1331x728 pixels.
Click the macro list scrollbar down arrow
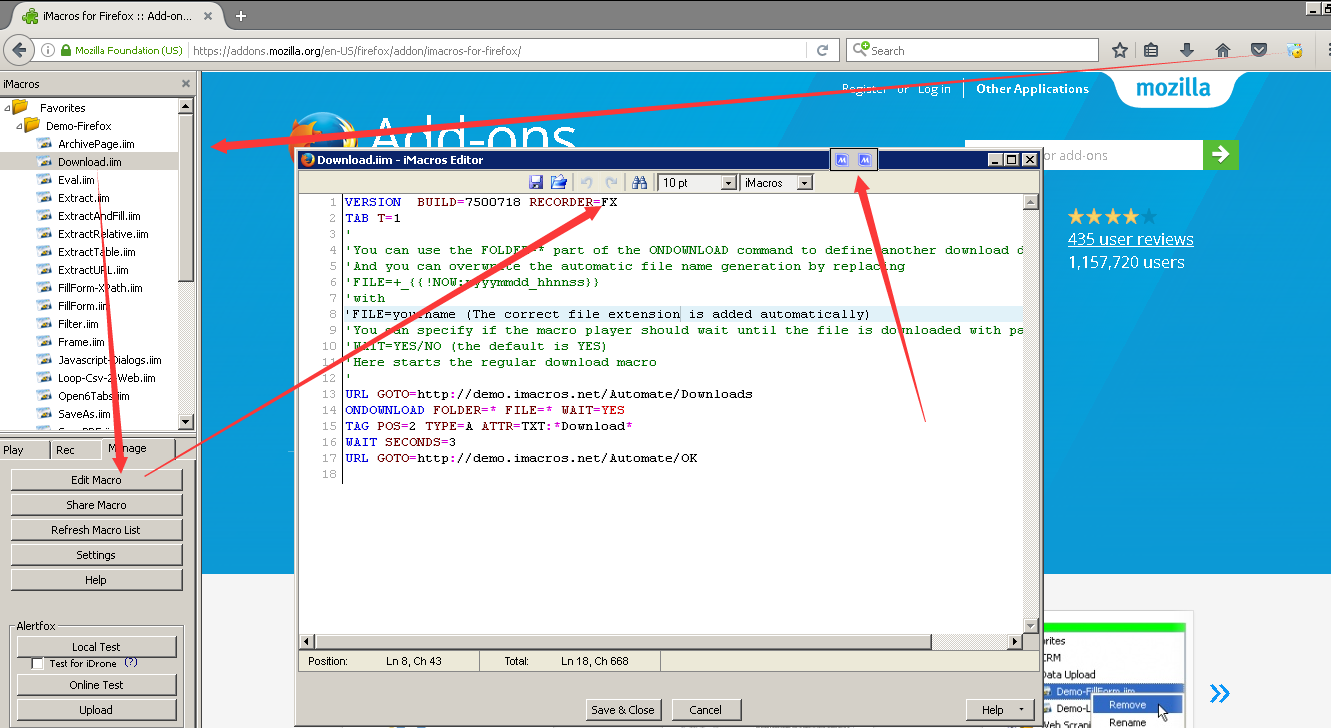coord(186,422)
